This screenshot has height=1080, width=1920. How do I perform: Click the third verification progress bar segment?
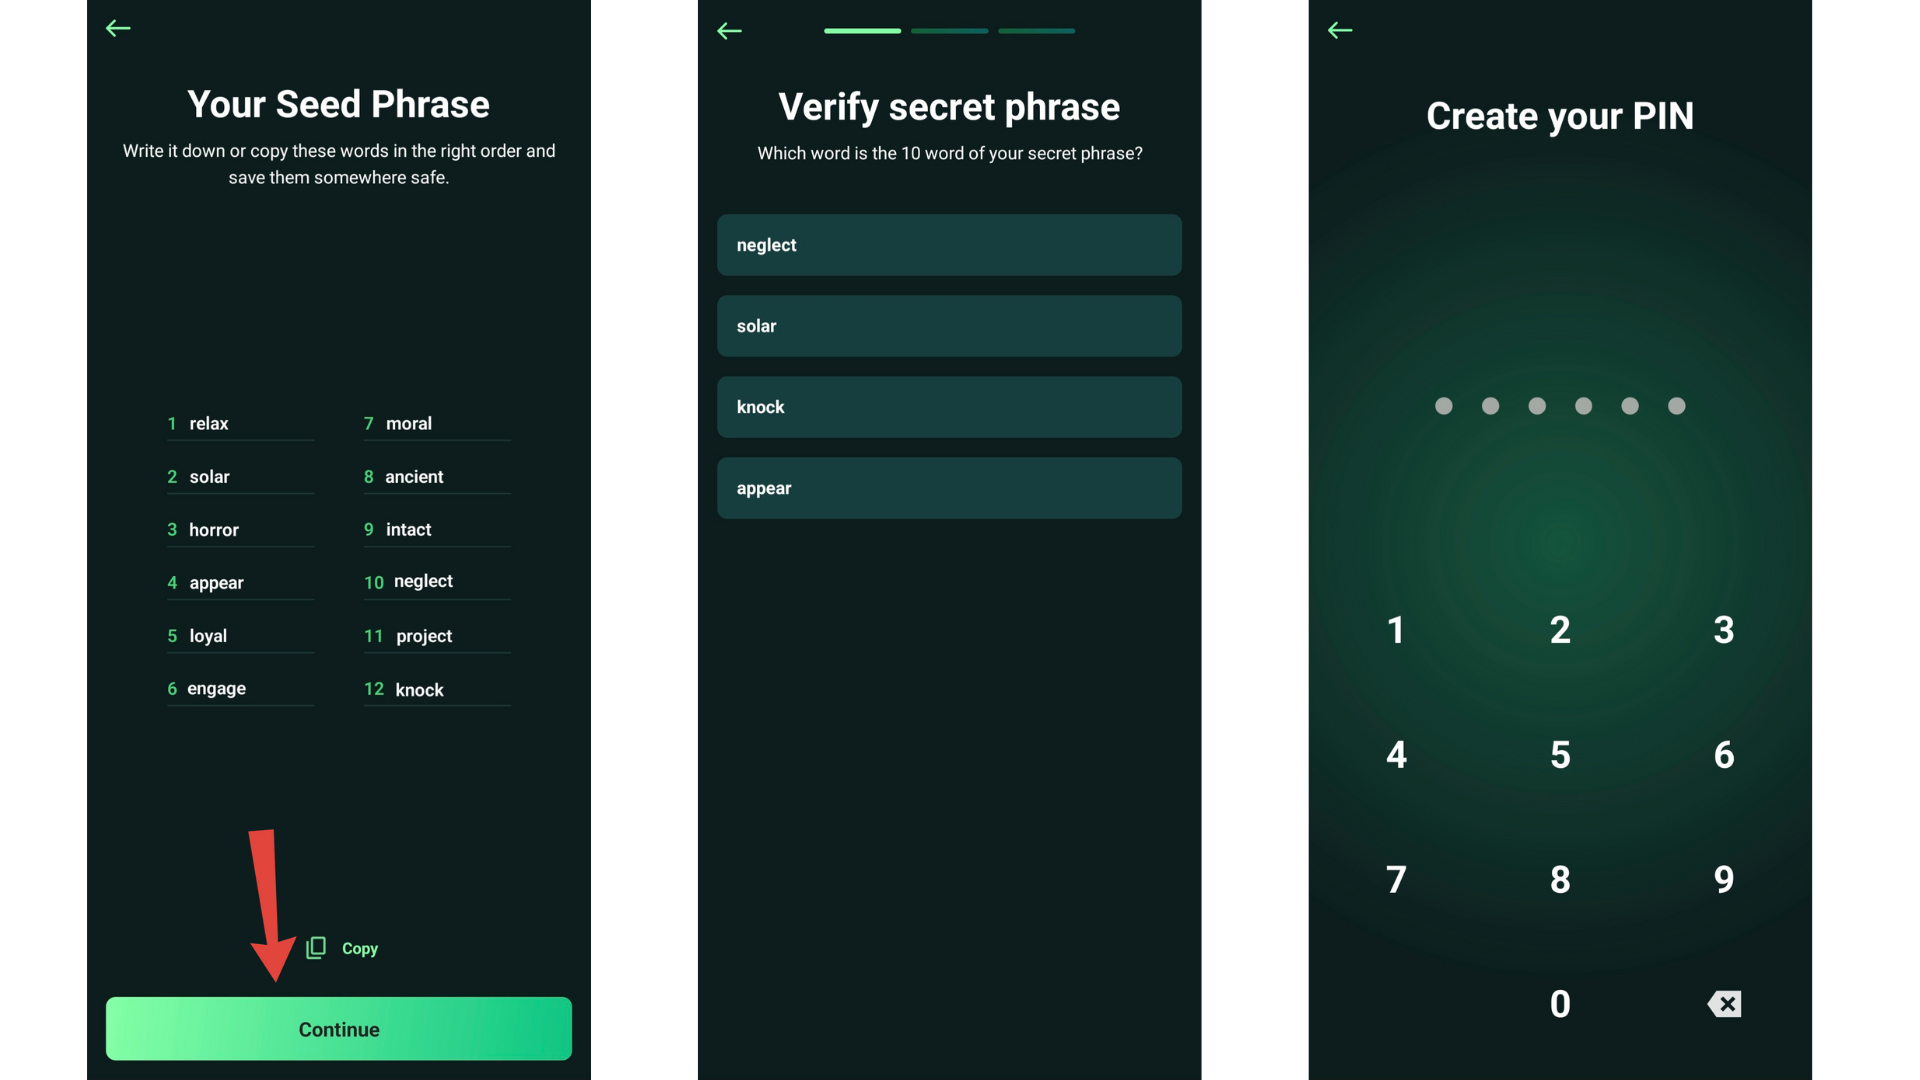(1036, 31)
